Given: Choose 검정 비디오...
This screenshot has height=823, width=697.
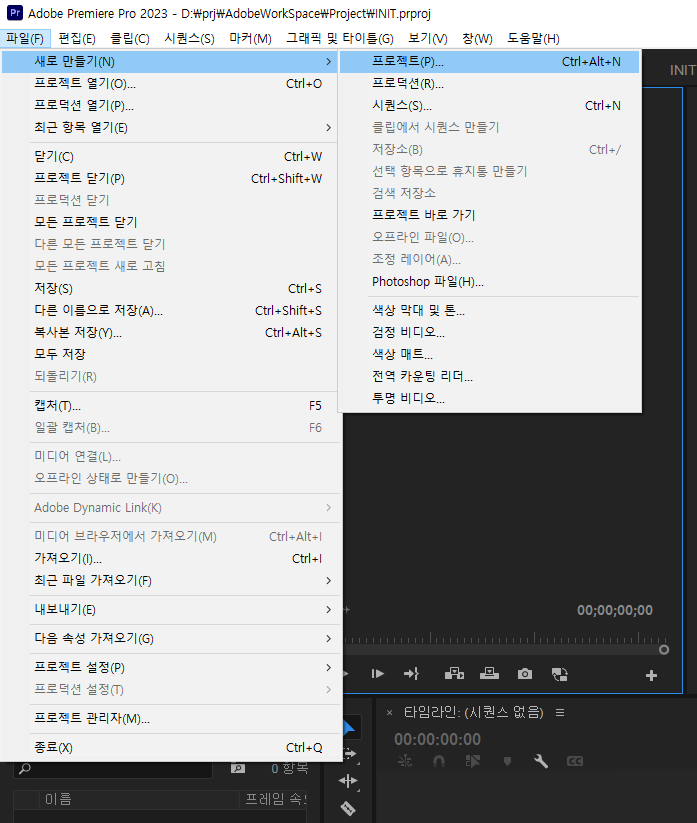Looking at the screenshot, I should tap(489, 332).
